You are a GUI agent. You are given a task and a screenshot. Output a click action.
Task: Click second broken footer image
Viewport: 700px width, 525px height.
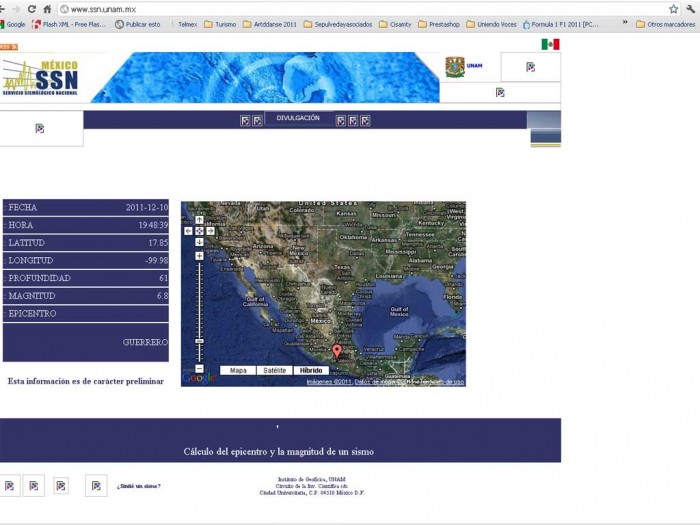click(33, 486)
